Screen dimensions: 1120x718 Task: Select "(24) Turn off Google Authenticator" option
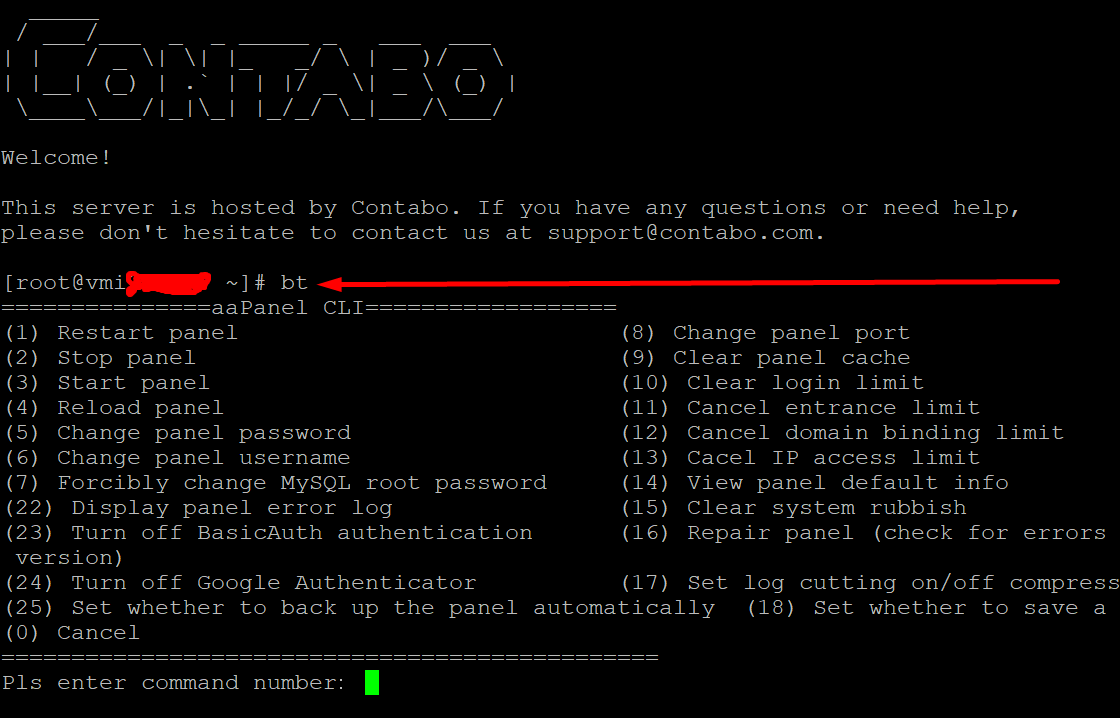[240, 583]
